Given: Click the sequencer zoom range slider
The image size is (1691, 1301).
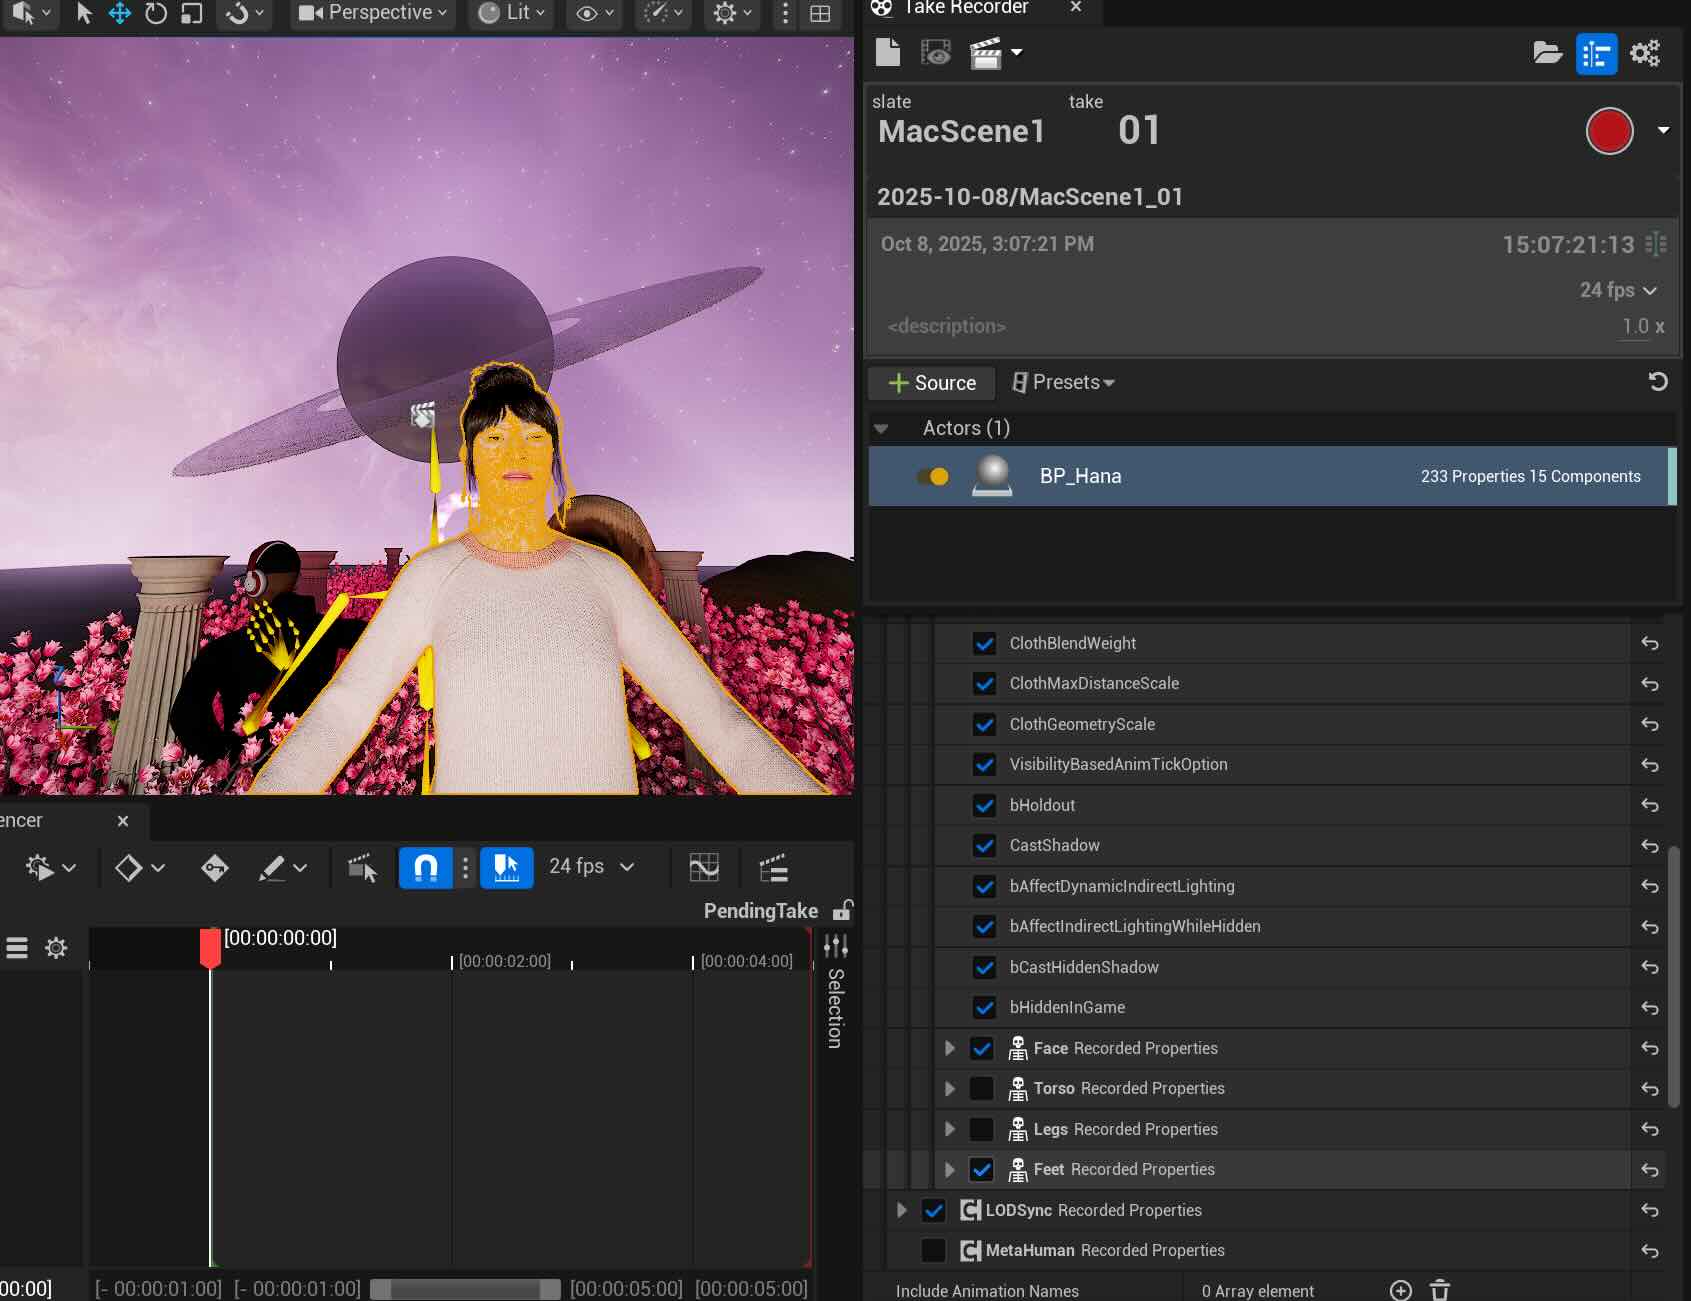Looking at the screenshot, I should (465, 1289).
